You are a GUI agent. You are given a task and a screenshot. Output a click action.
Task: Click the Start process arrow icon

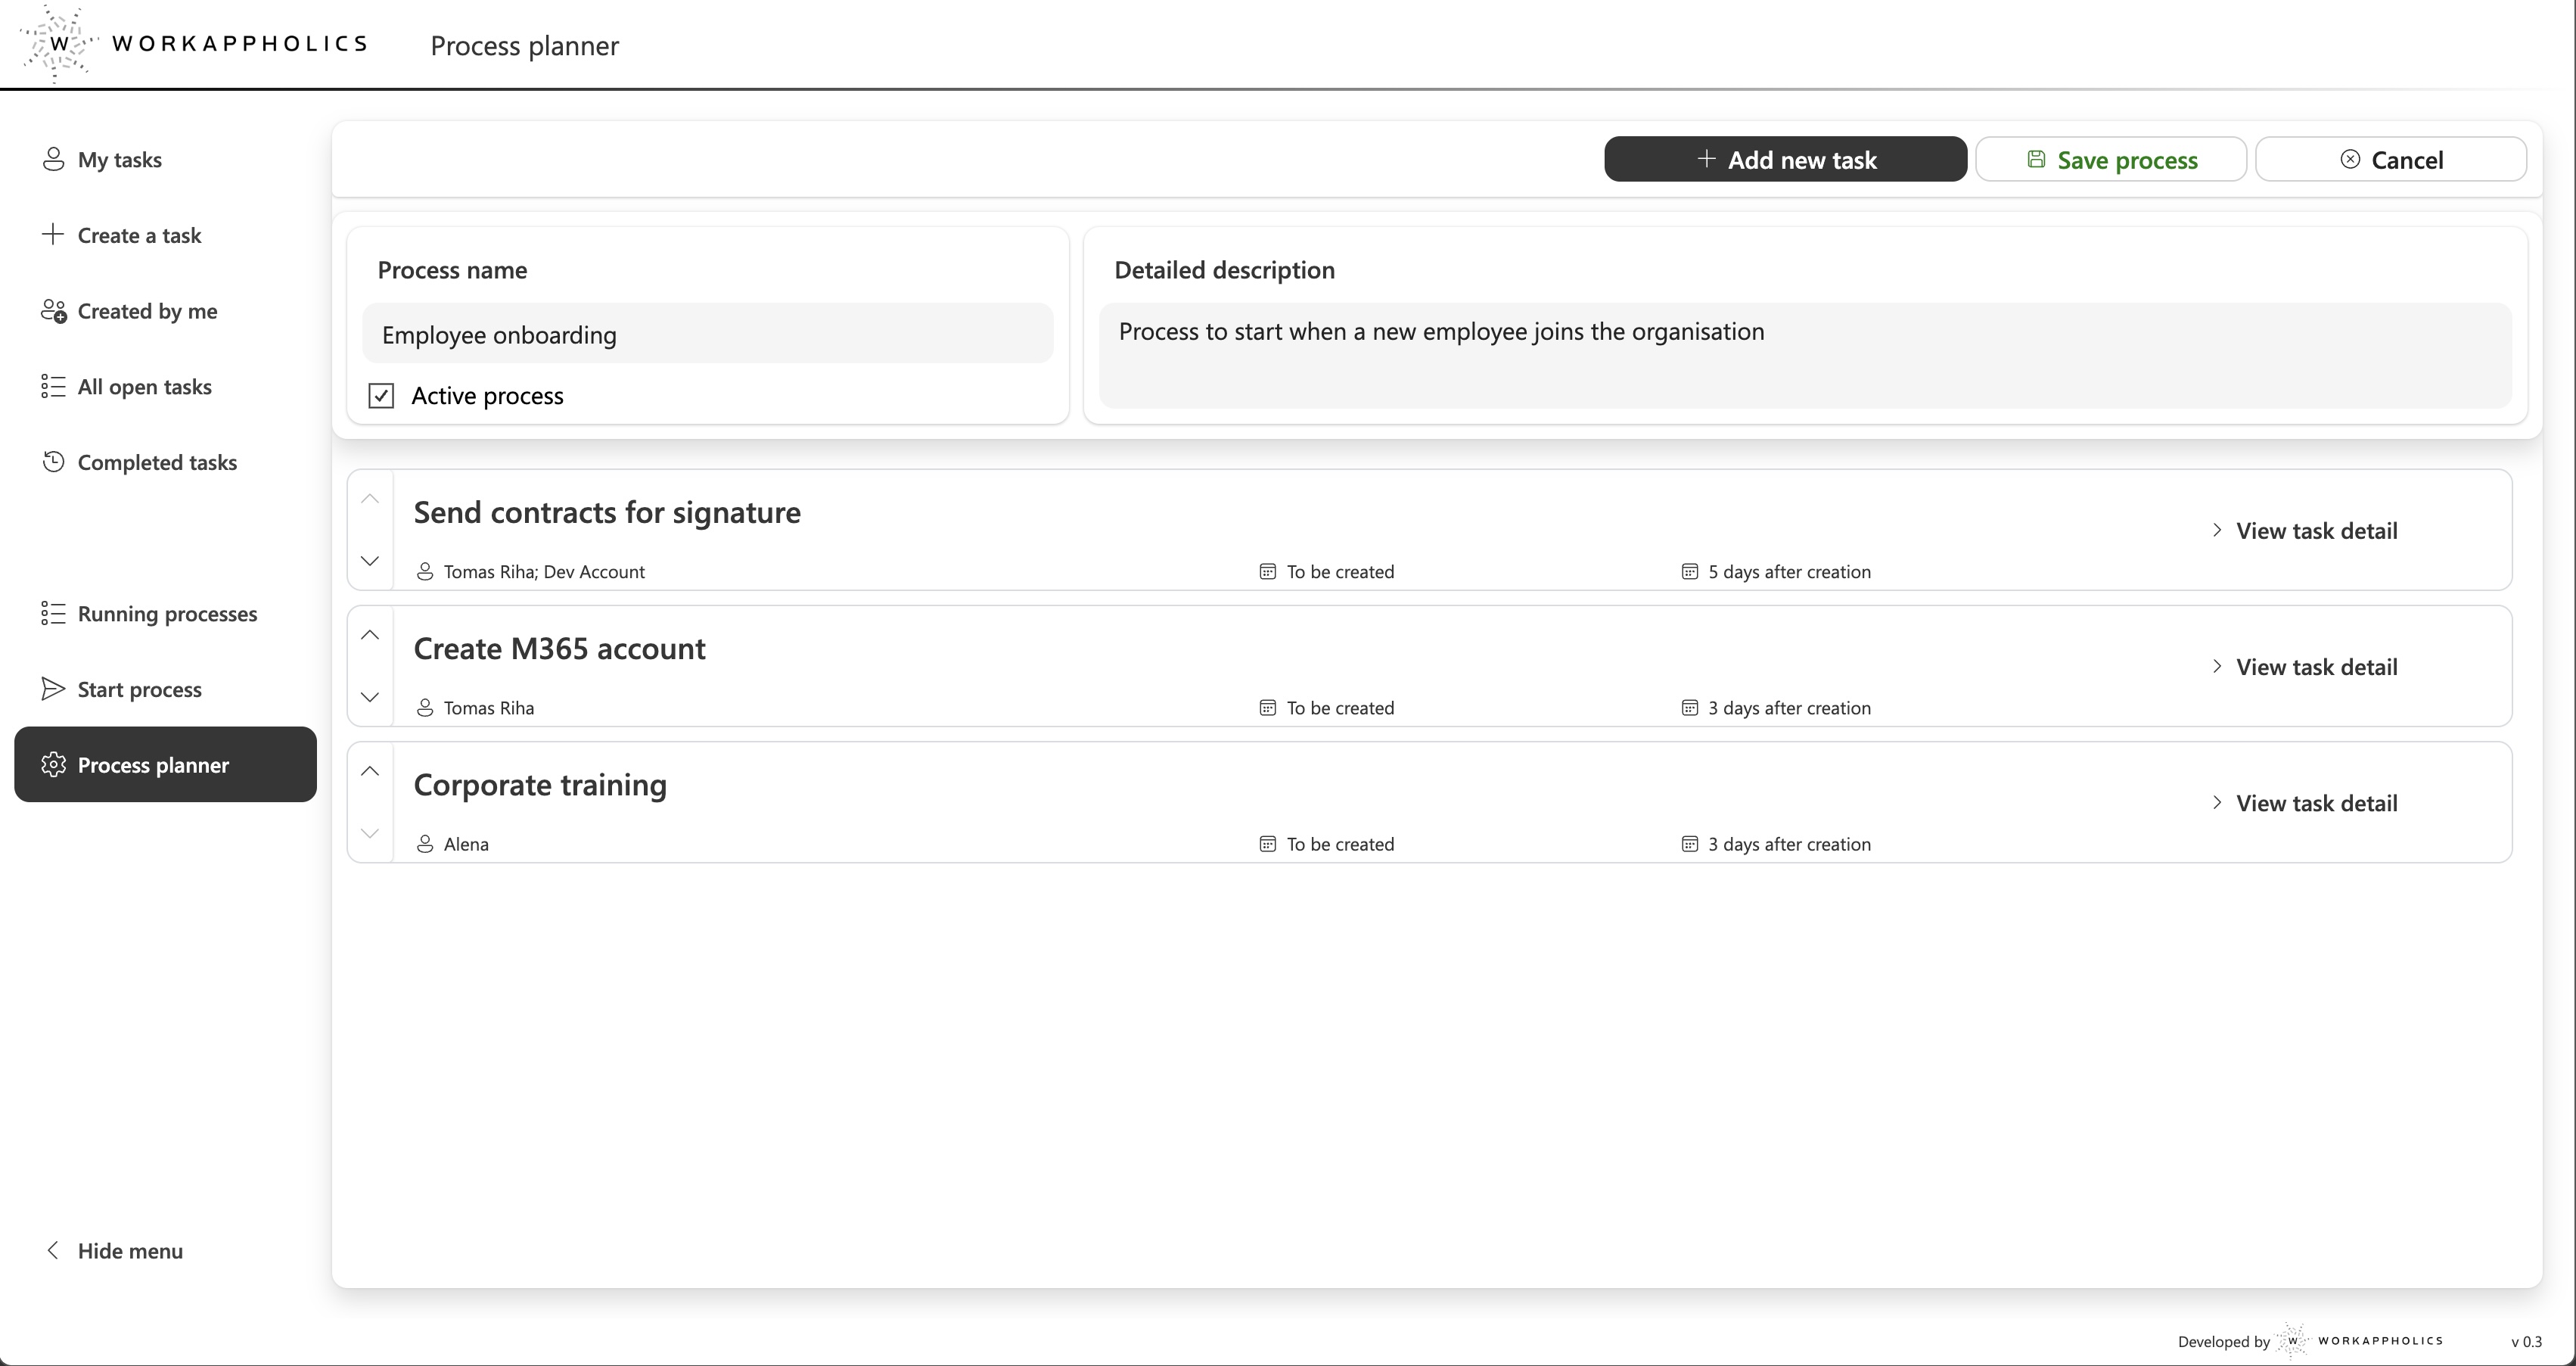(52, 688)
